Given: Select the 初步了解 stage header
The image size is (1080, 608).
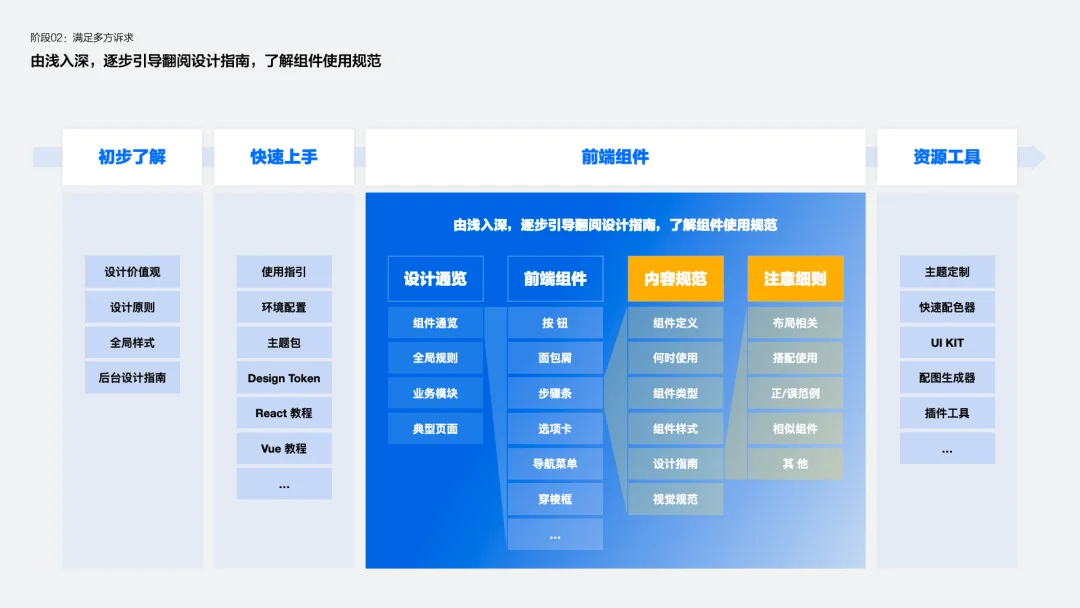Looking at the screenshot, I should click(x=132, y=157).
